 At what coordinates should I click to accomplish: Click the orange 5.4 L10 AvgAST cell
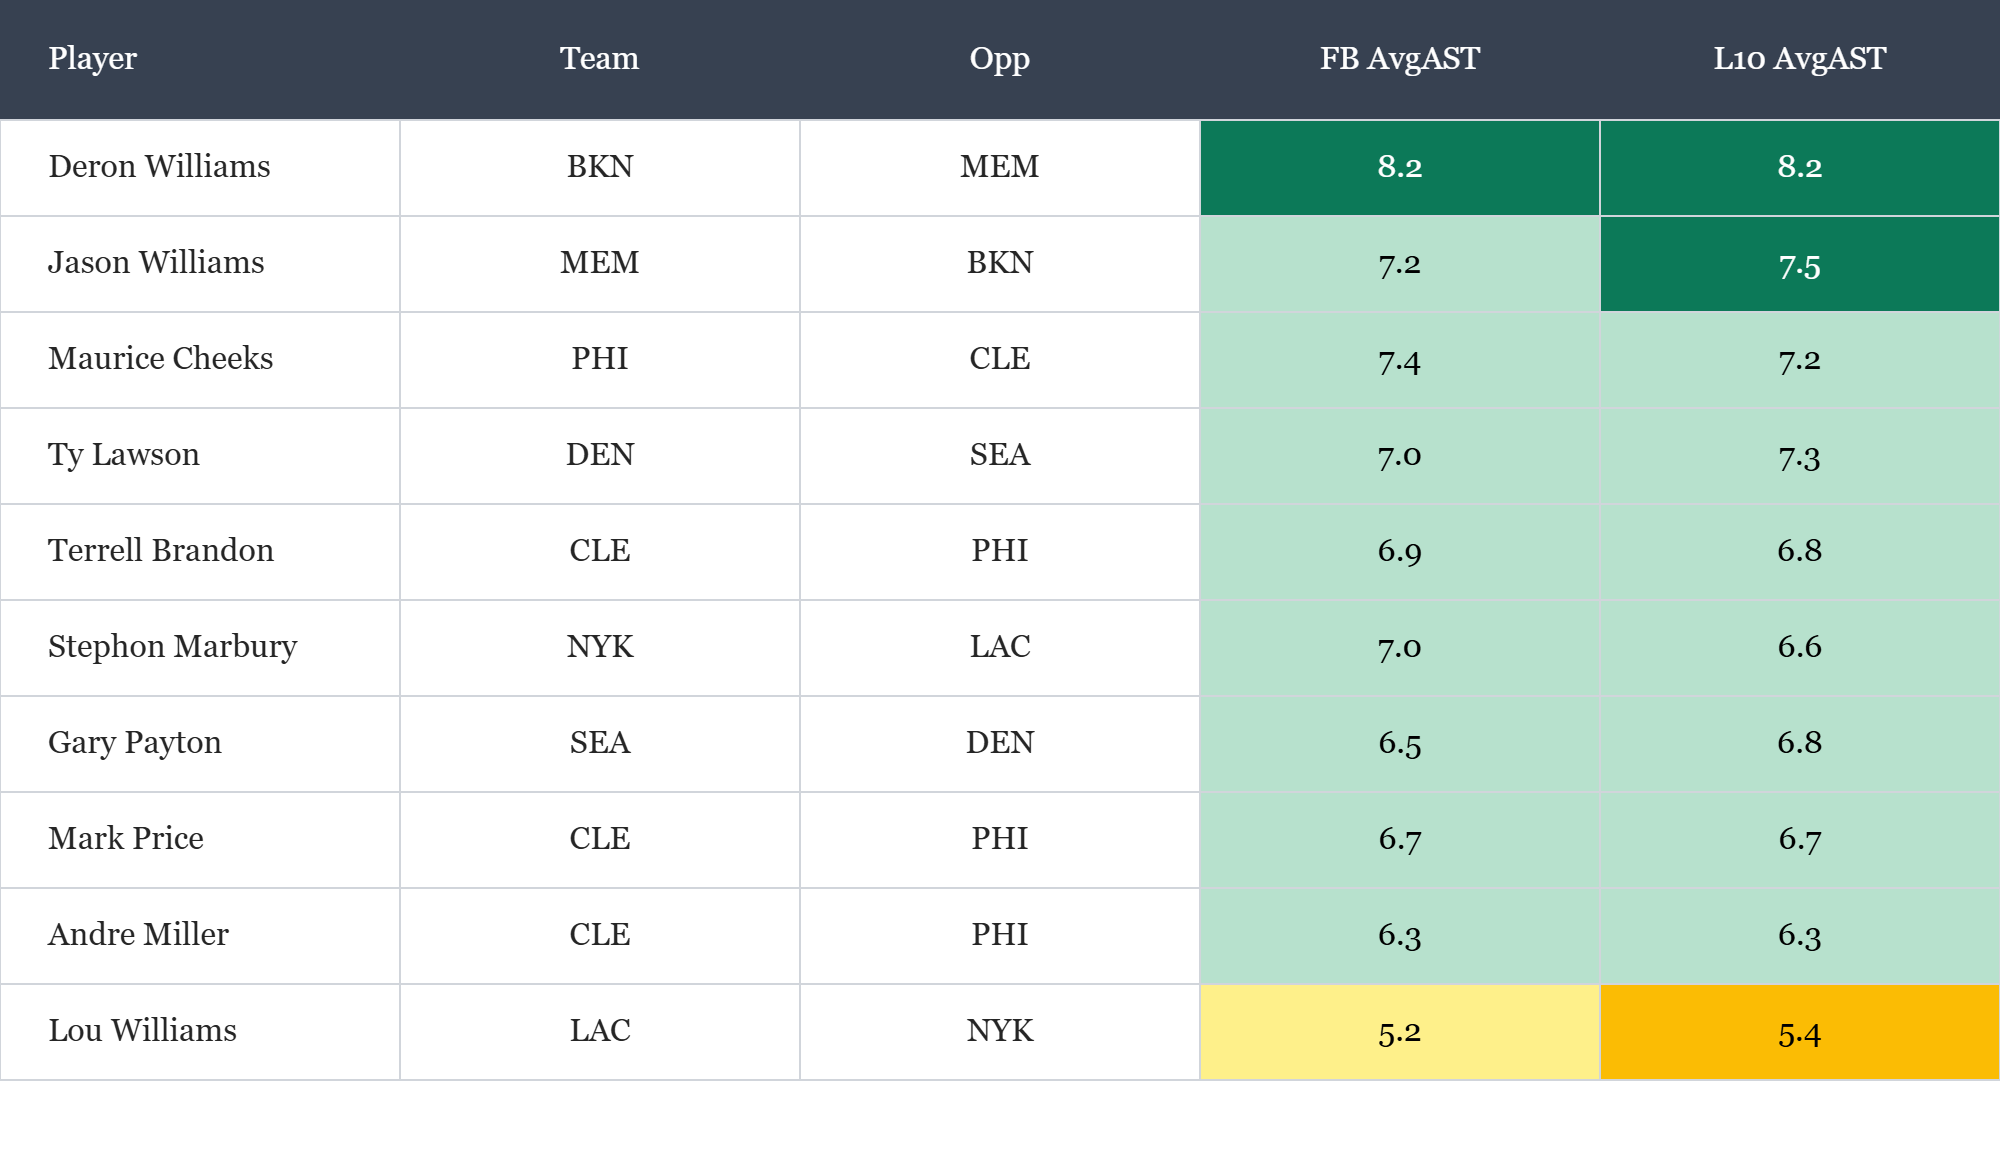(1799, 1033)
